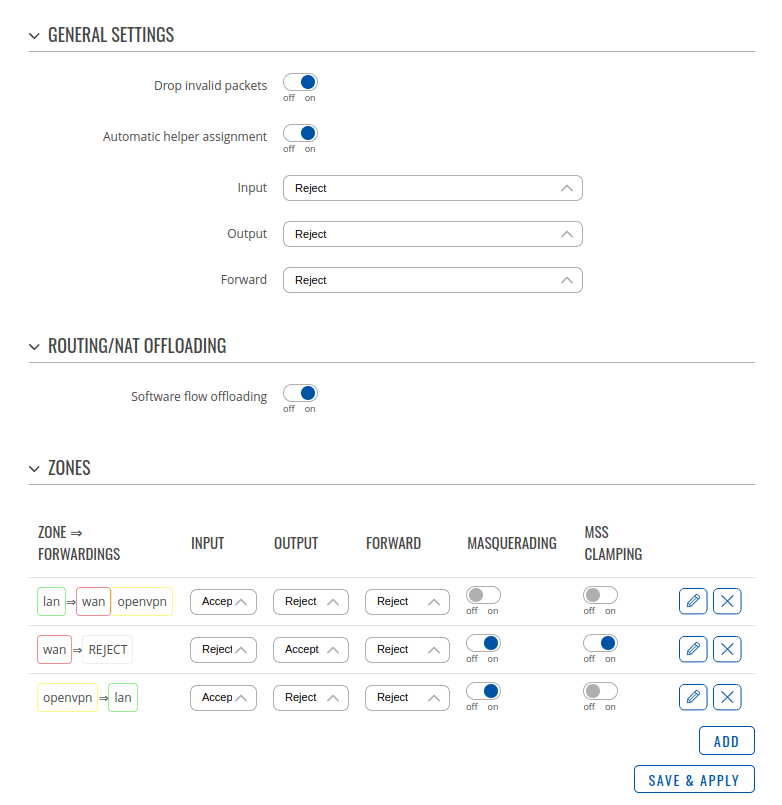Change wan zone Output Accept dropdown
Screen dimensions: 782x805
pyautogui.click(x=311, y=650)
